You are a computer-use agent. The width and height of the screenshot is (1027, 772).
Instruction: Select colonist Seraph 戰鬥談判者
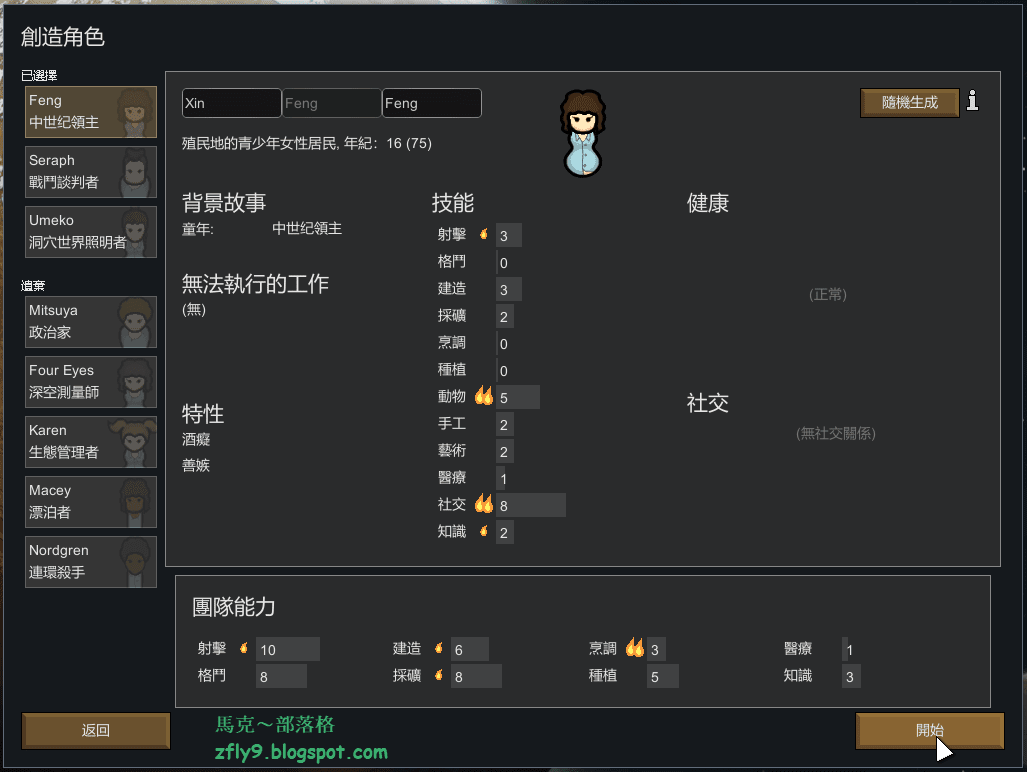[x=91, y=172]
